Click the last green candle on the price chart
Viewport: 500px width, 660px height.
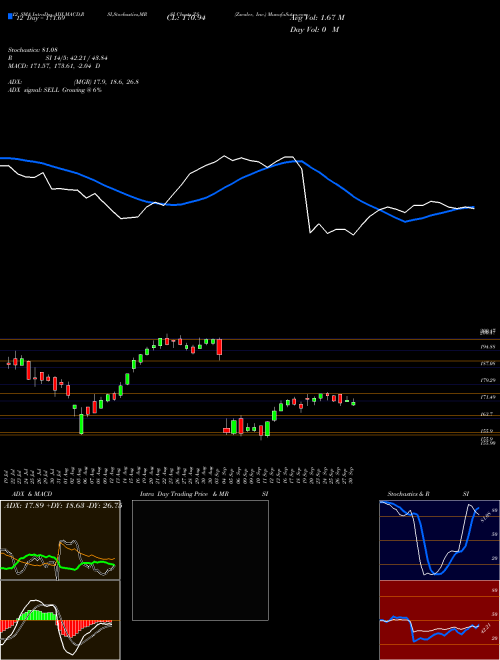click(353, 403)
